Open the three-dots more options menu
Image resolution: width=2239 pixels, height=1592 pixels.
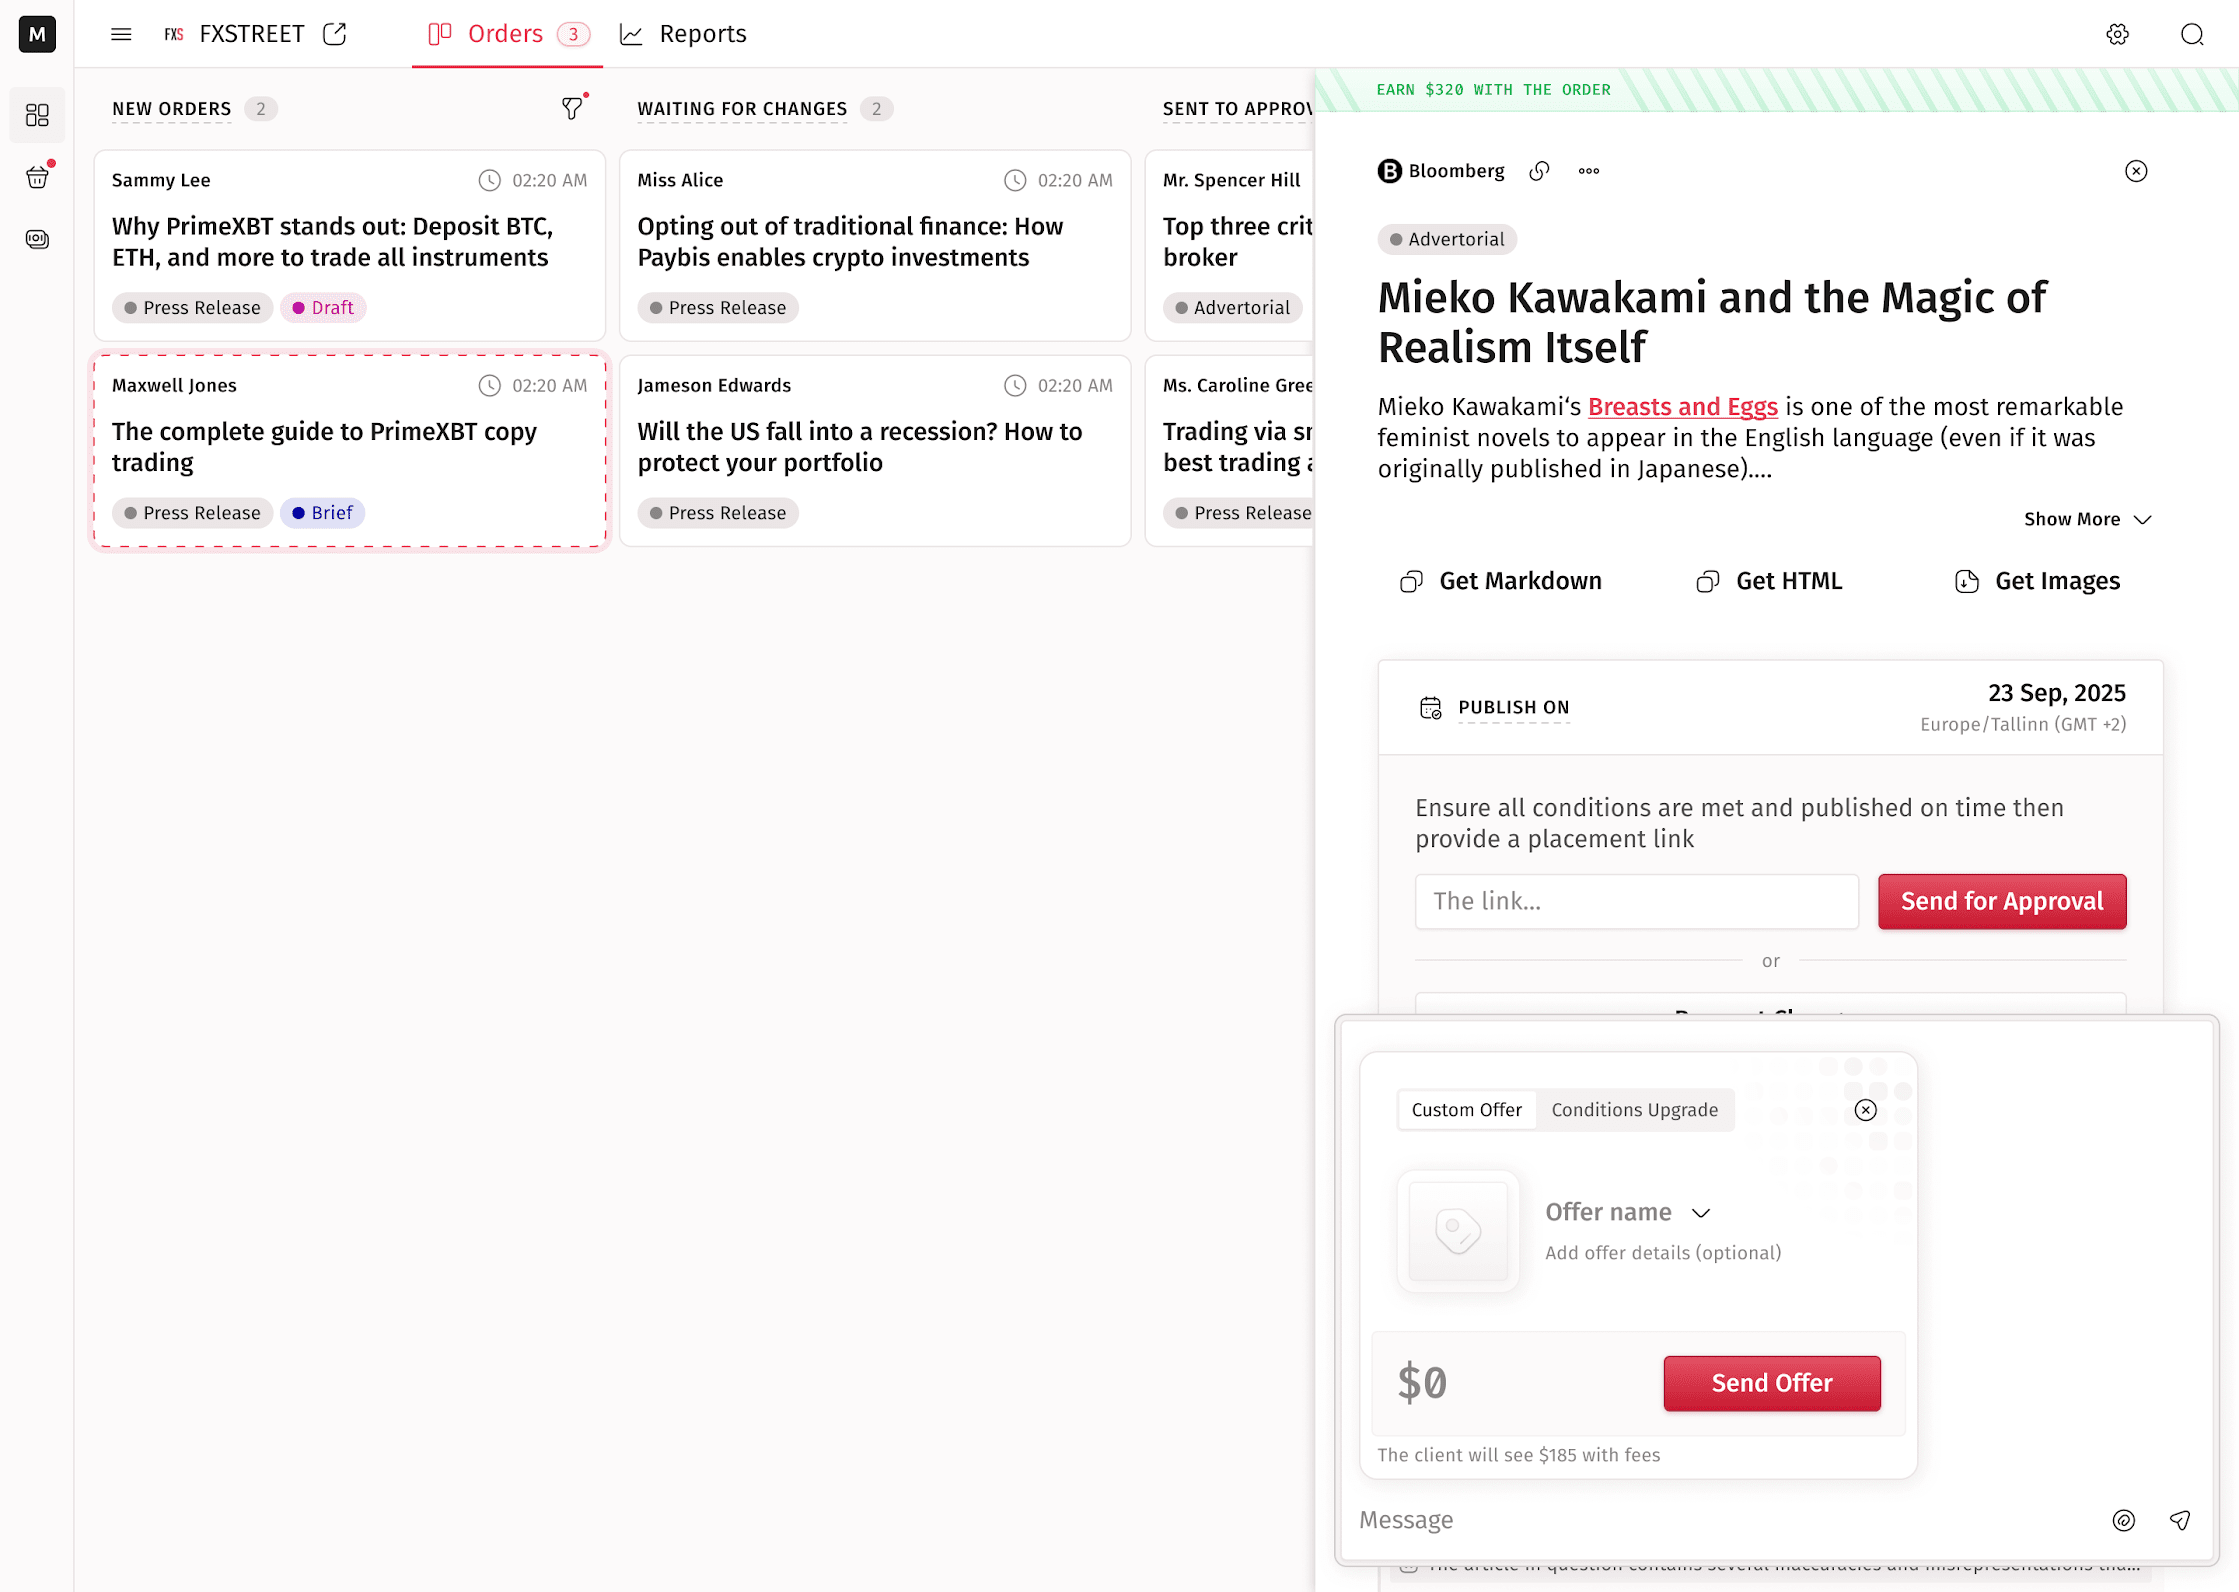pyautogui.click(x=1589, y=171)
